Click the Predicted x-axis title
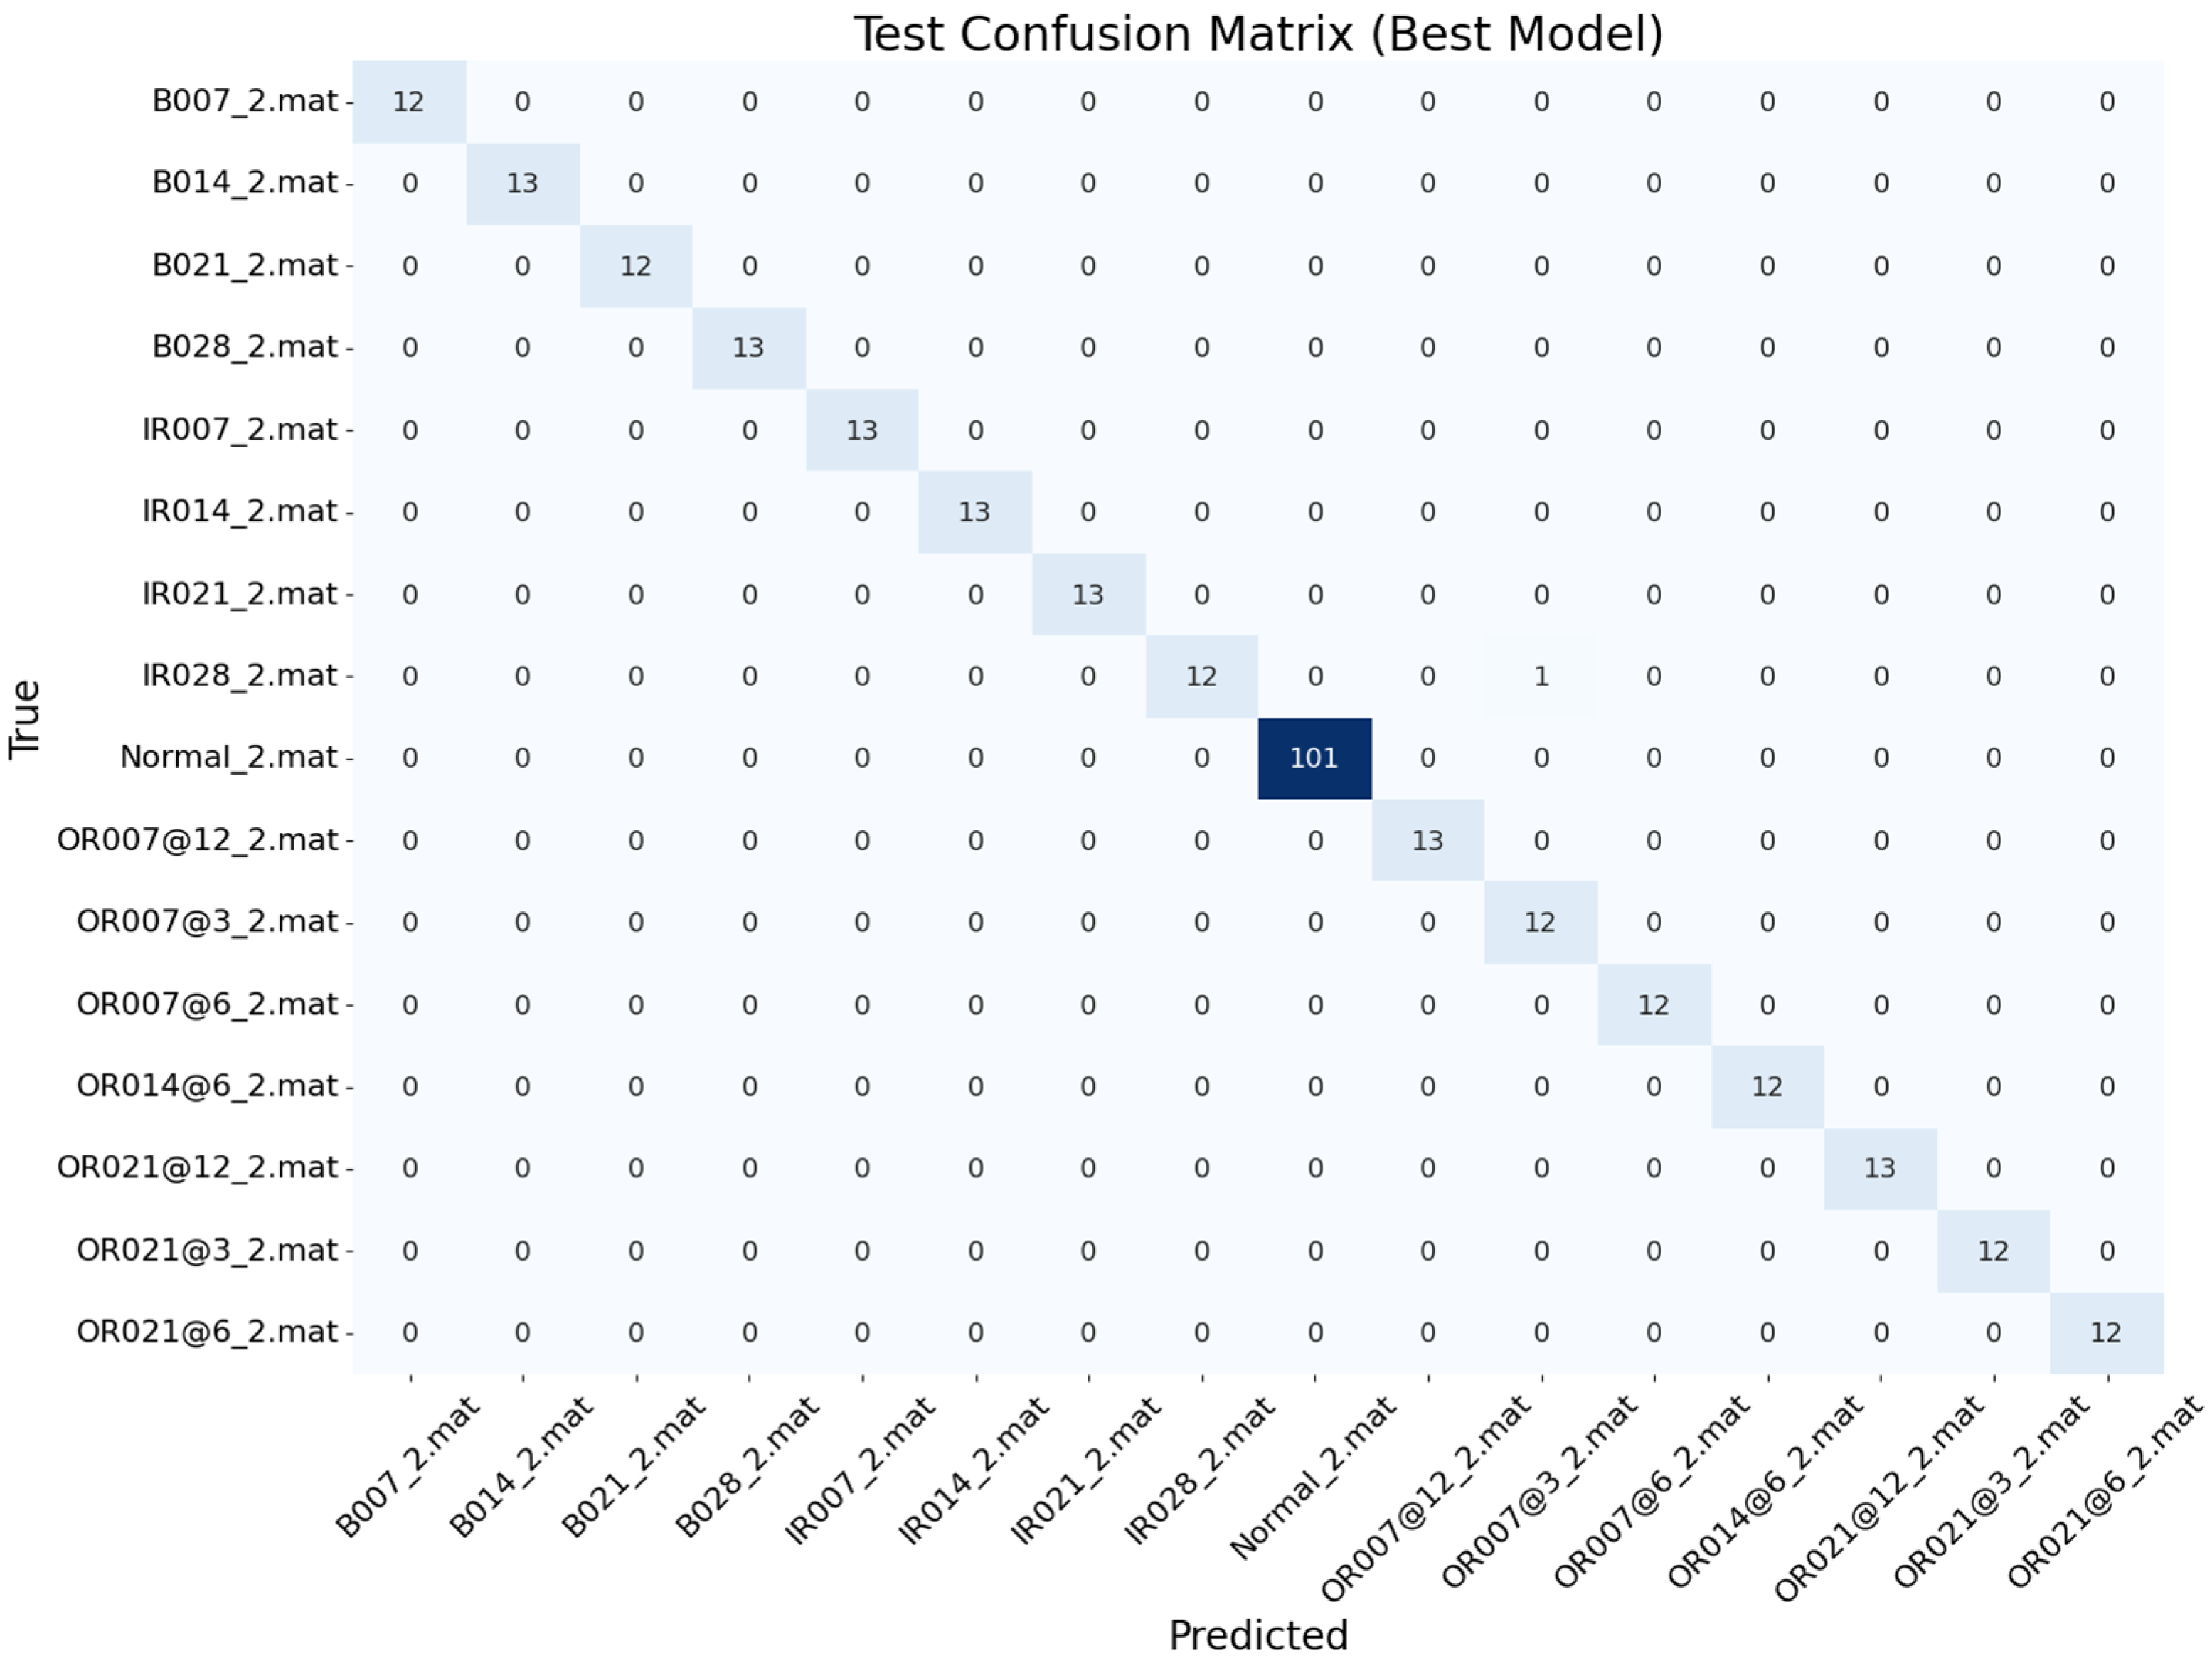Image resolution: width=2212 pixels, height=1666 pixels. coord(1258,1636)
